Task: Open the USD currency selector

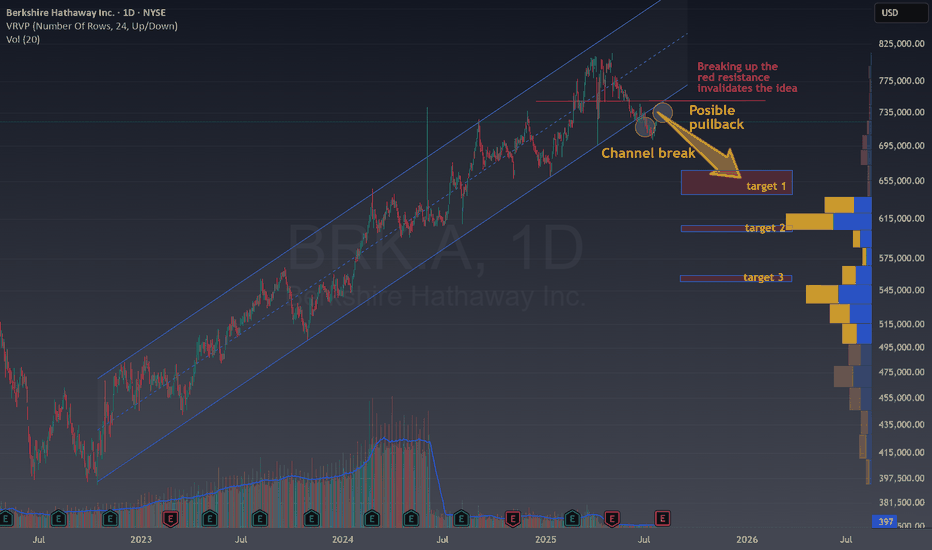Action: [x=900, y=12]
